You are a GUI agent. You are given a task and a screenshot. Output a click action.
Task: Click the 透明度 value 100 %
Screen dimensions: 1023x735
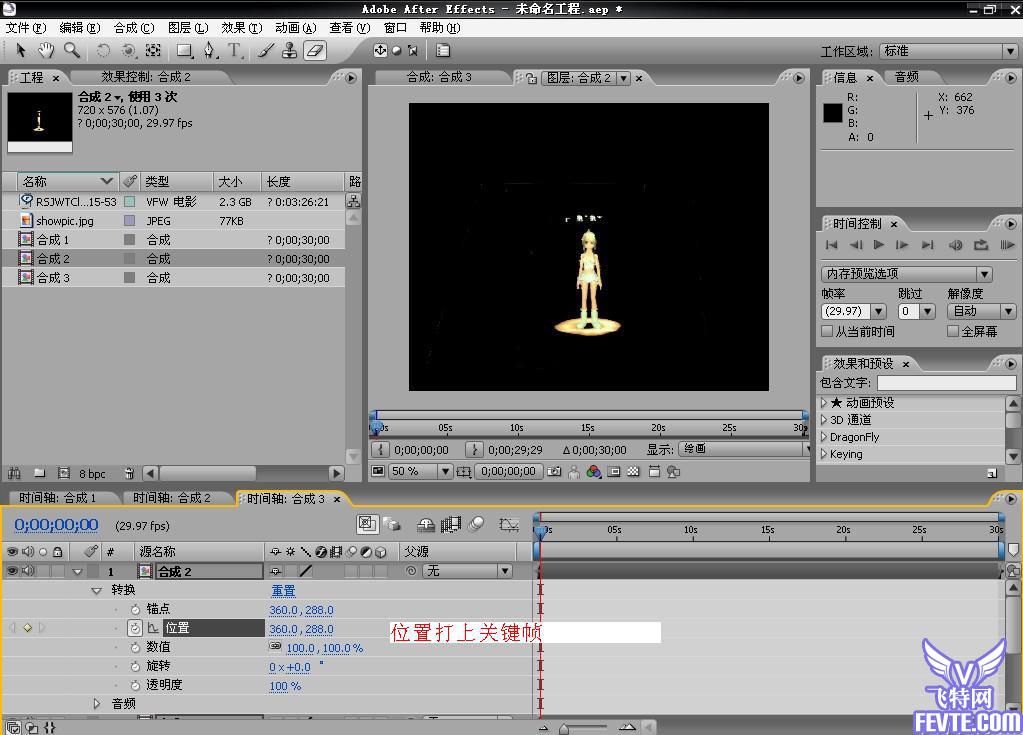(284, 685)
